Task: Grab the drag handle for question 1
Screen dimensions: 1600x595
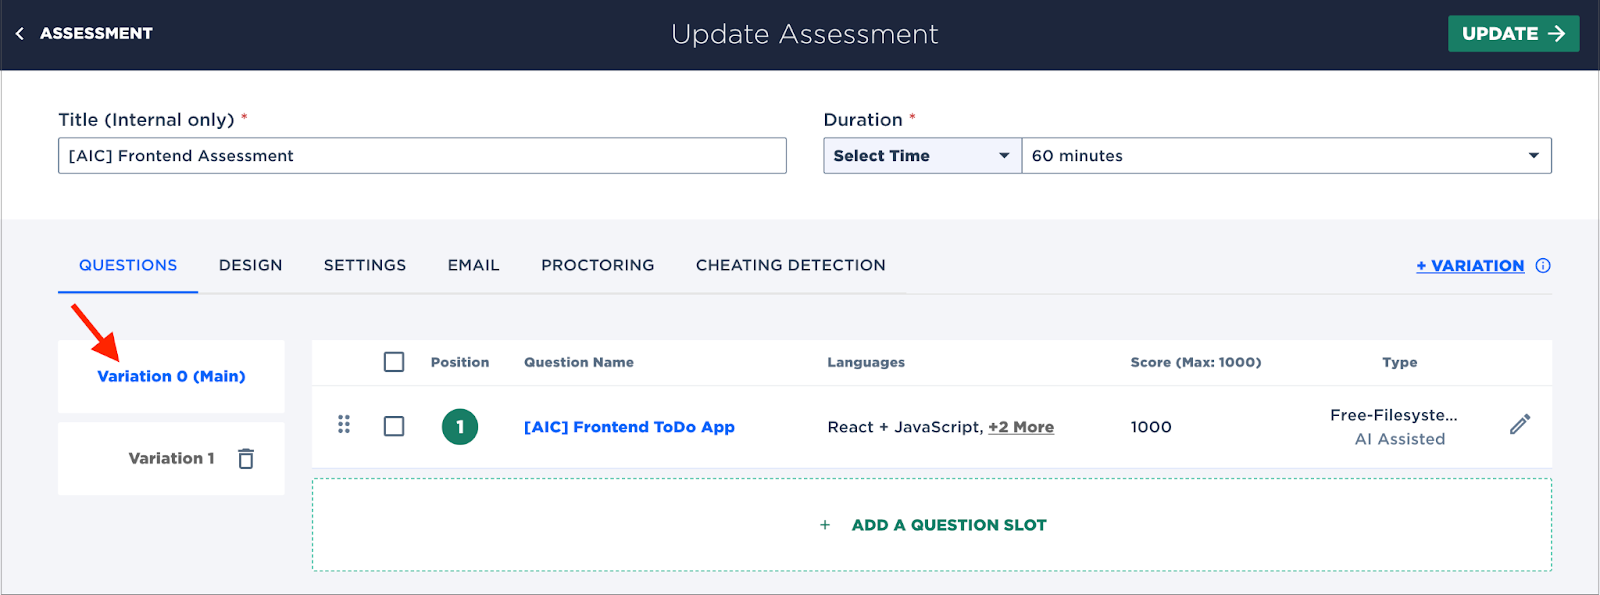Action: point(344,425)
